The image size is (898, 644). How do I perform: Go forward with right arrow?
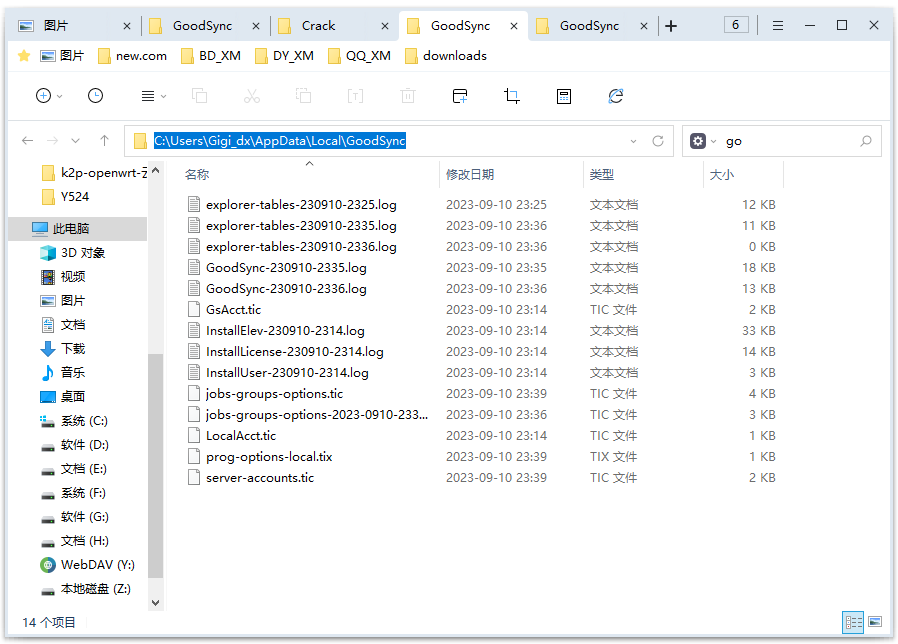click(x=52, y=140)
